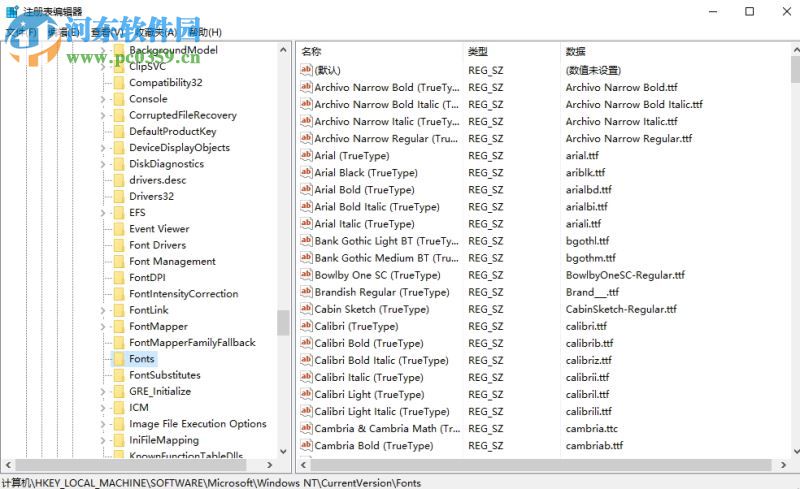The height and width of the screenshot is (489, 800).
Task: Click the arialbd.ttf data value
Action: (588, 189)
